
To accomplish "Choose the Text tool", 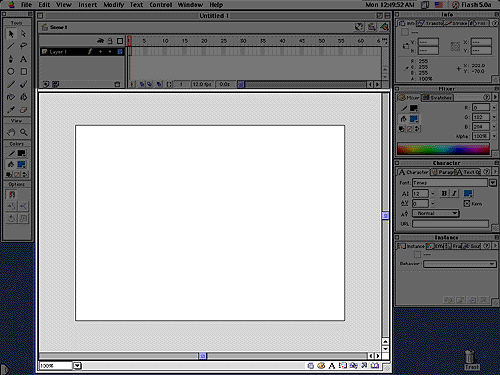I will [23, 59].
